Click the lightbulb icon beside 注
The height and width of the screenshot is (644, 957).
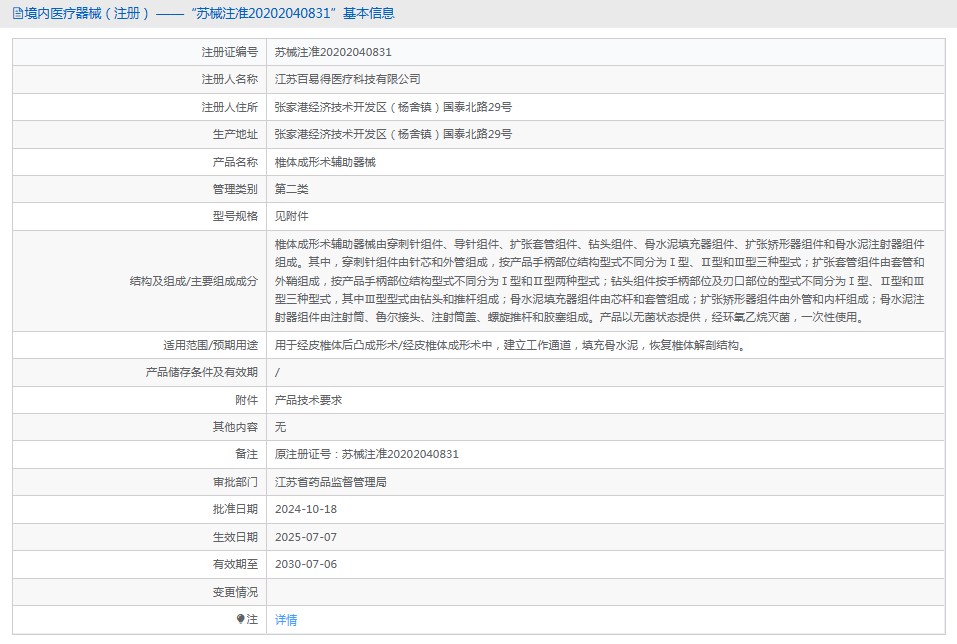pos(241,619)
